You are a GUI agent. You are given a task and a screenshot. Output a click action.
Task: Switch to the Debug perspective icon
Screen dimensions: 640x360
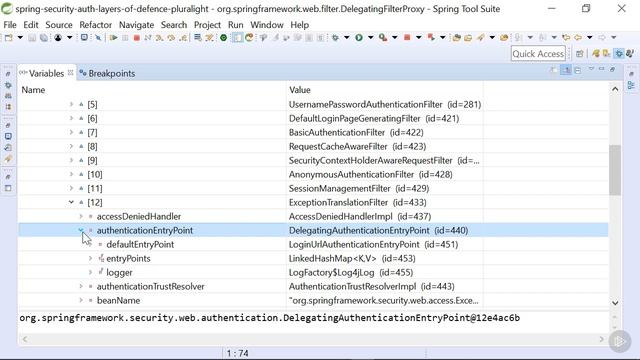click(x=619, y=53)
